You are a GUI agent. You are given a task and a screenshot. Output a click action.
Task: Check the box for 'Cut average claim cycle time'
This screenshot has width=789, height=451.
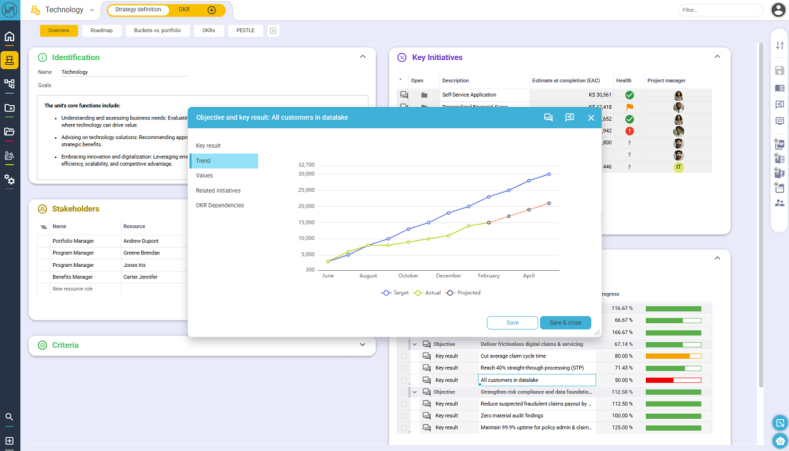(405, 356)
